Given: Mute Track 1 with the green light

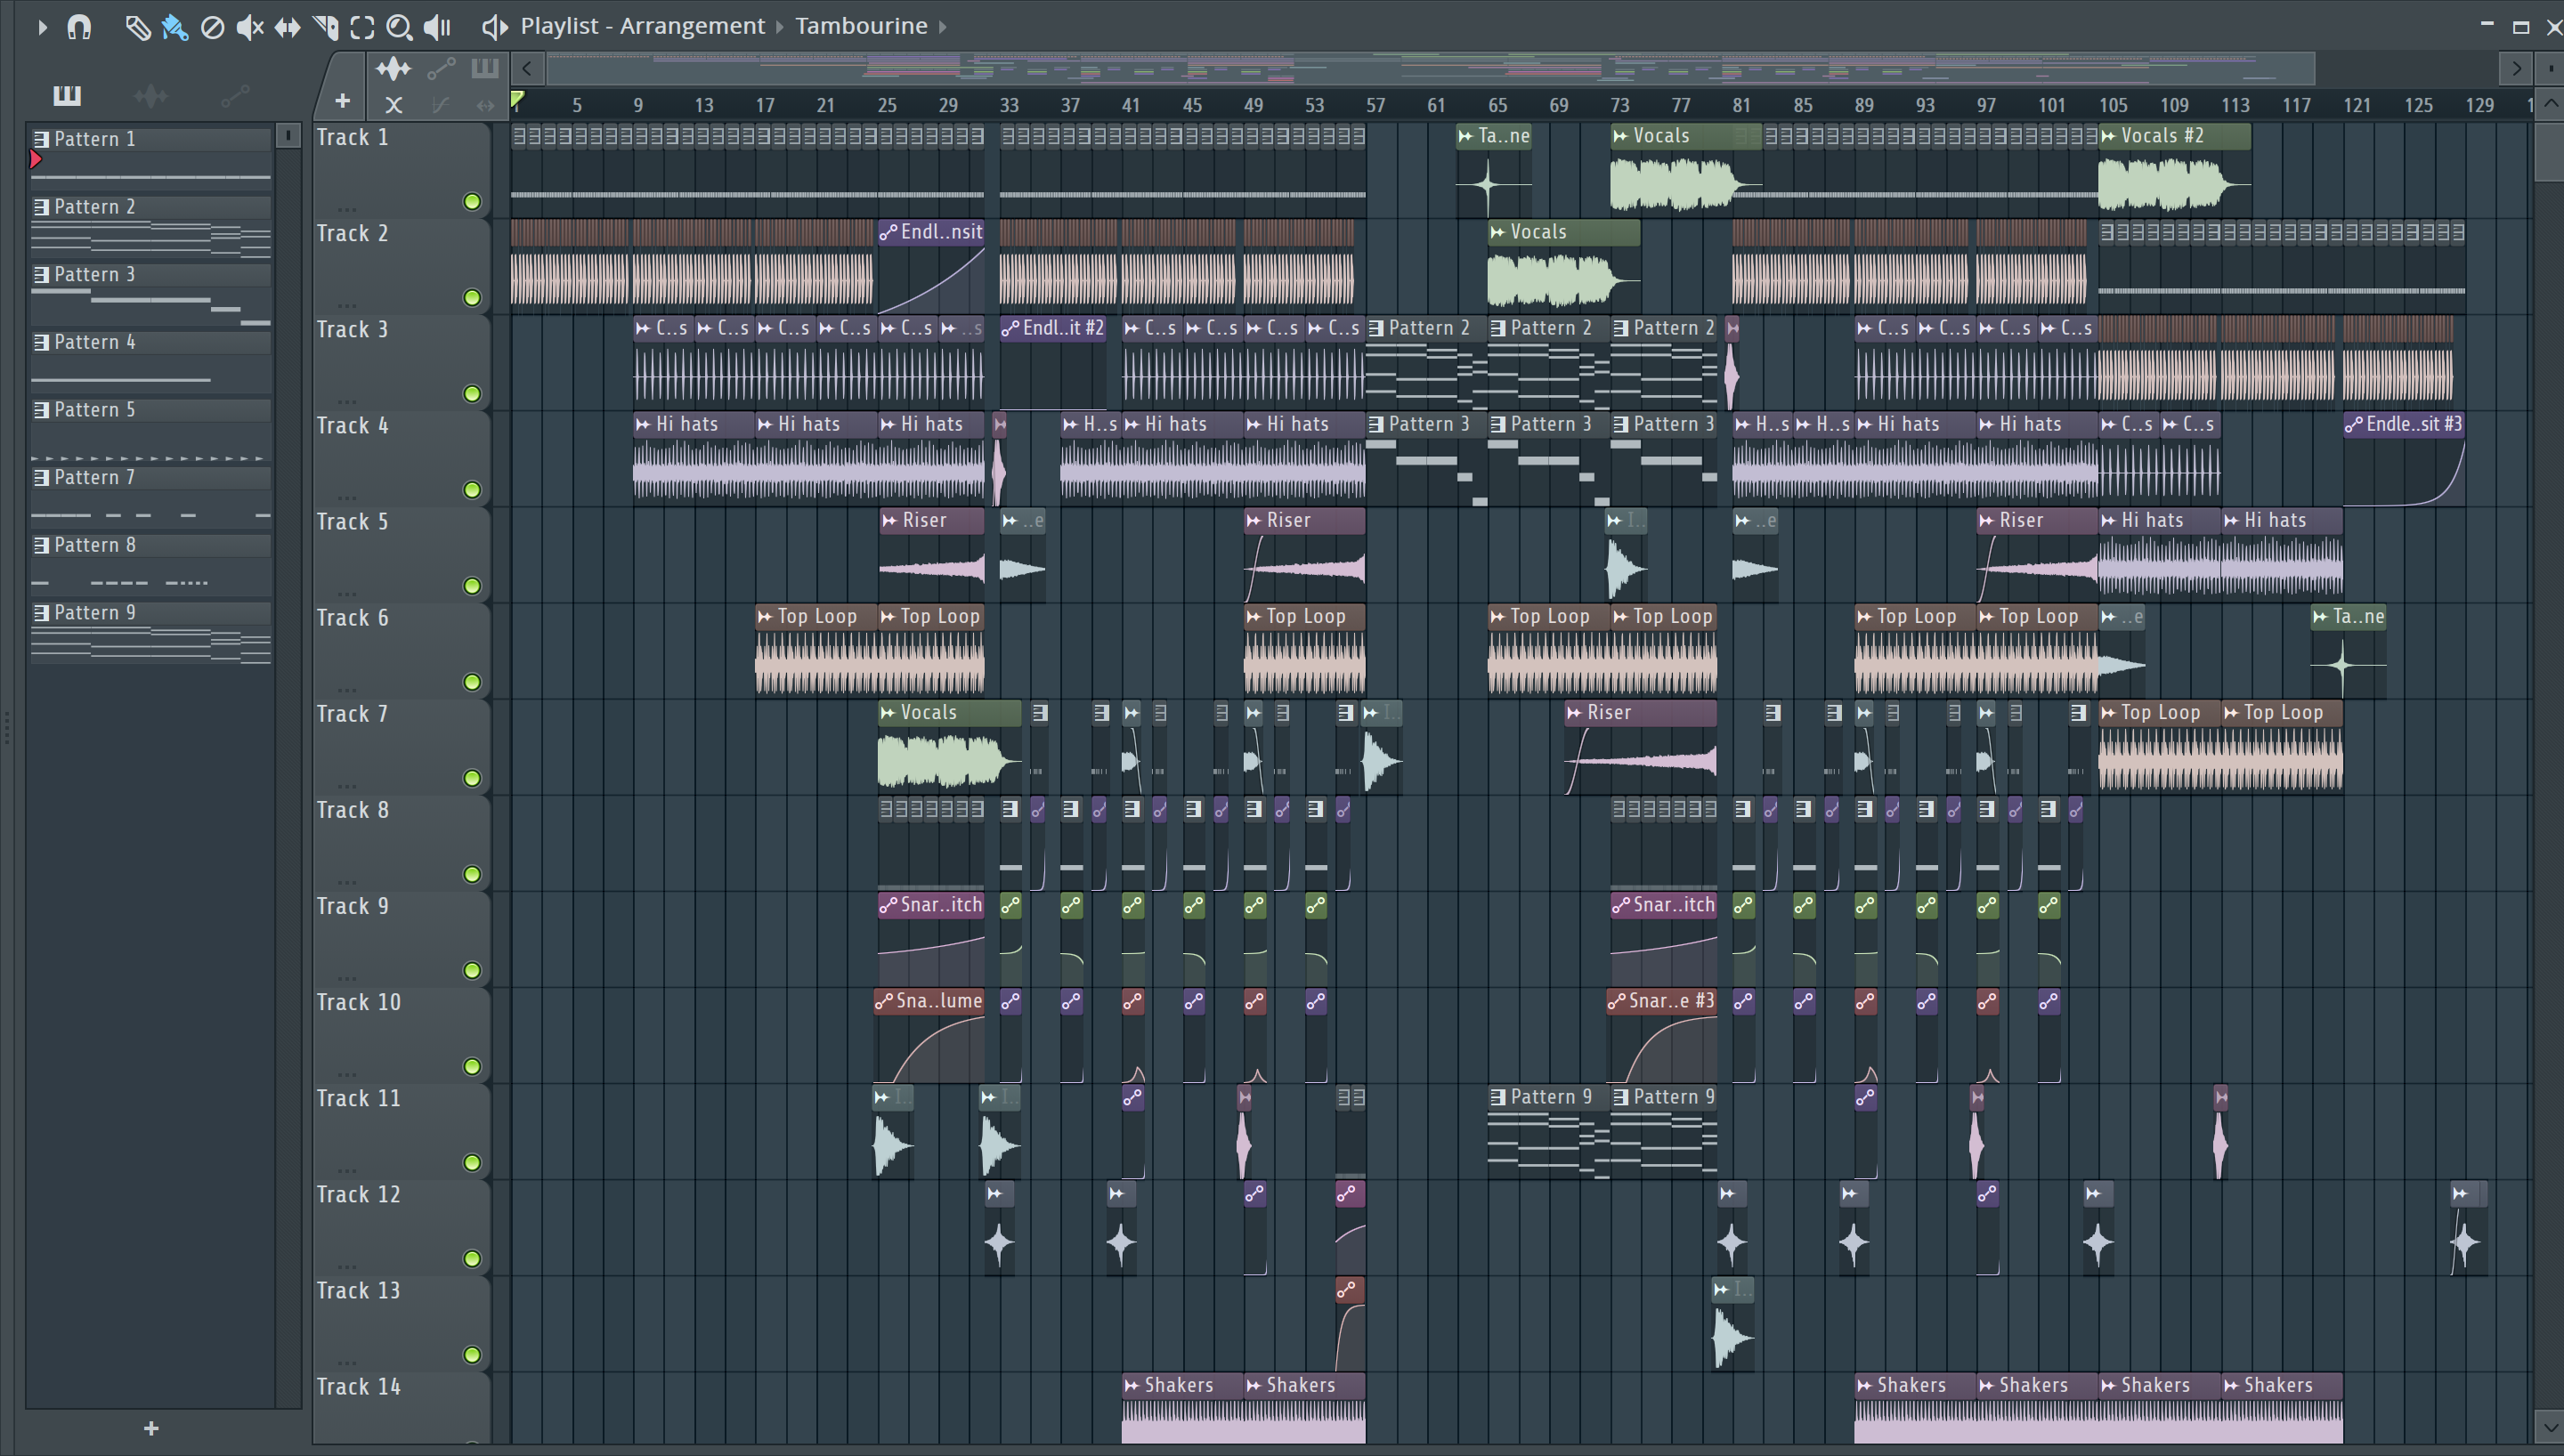Looking at the screenshot, I should click(x=472, y=202).
